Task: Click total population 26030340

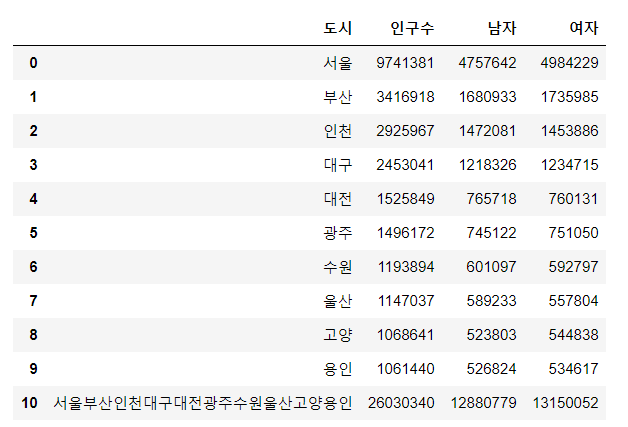Action: pos(401,403)
